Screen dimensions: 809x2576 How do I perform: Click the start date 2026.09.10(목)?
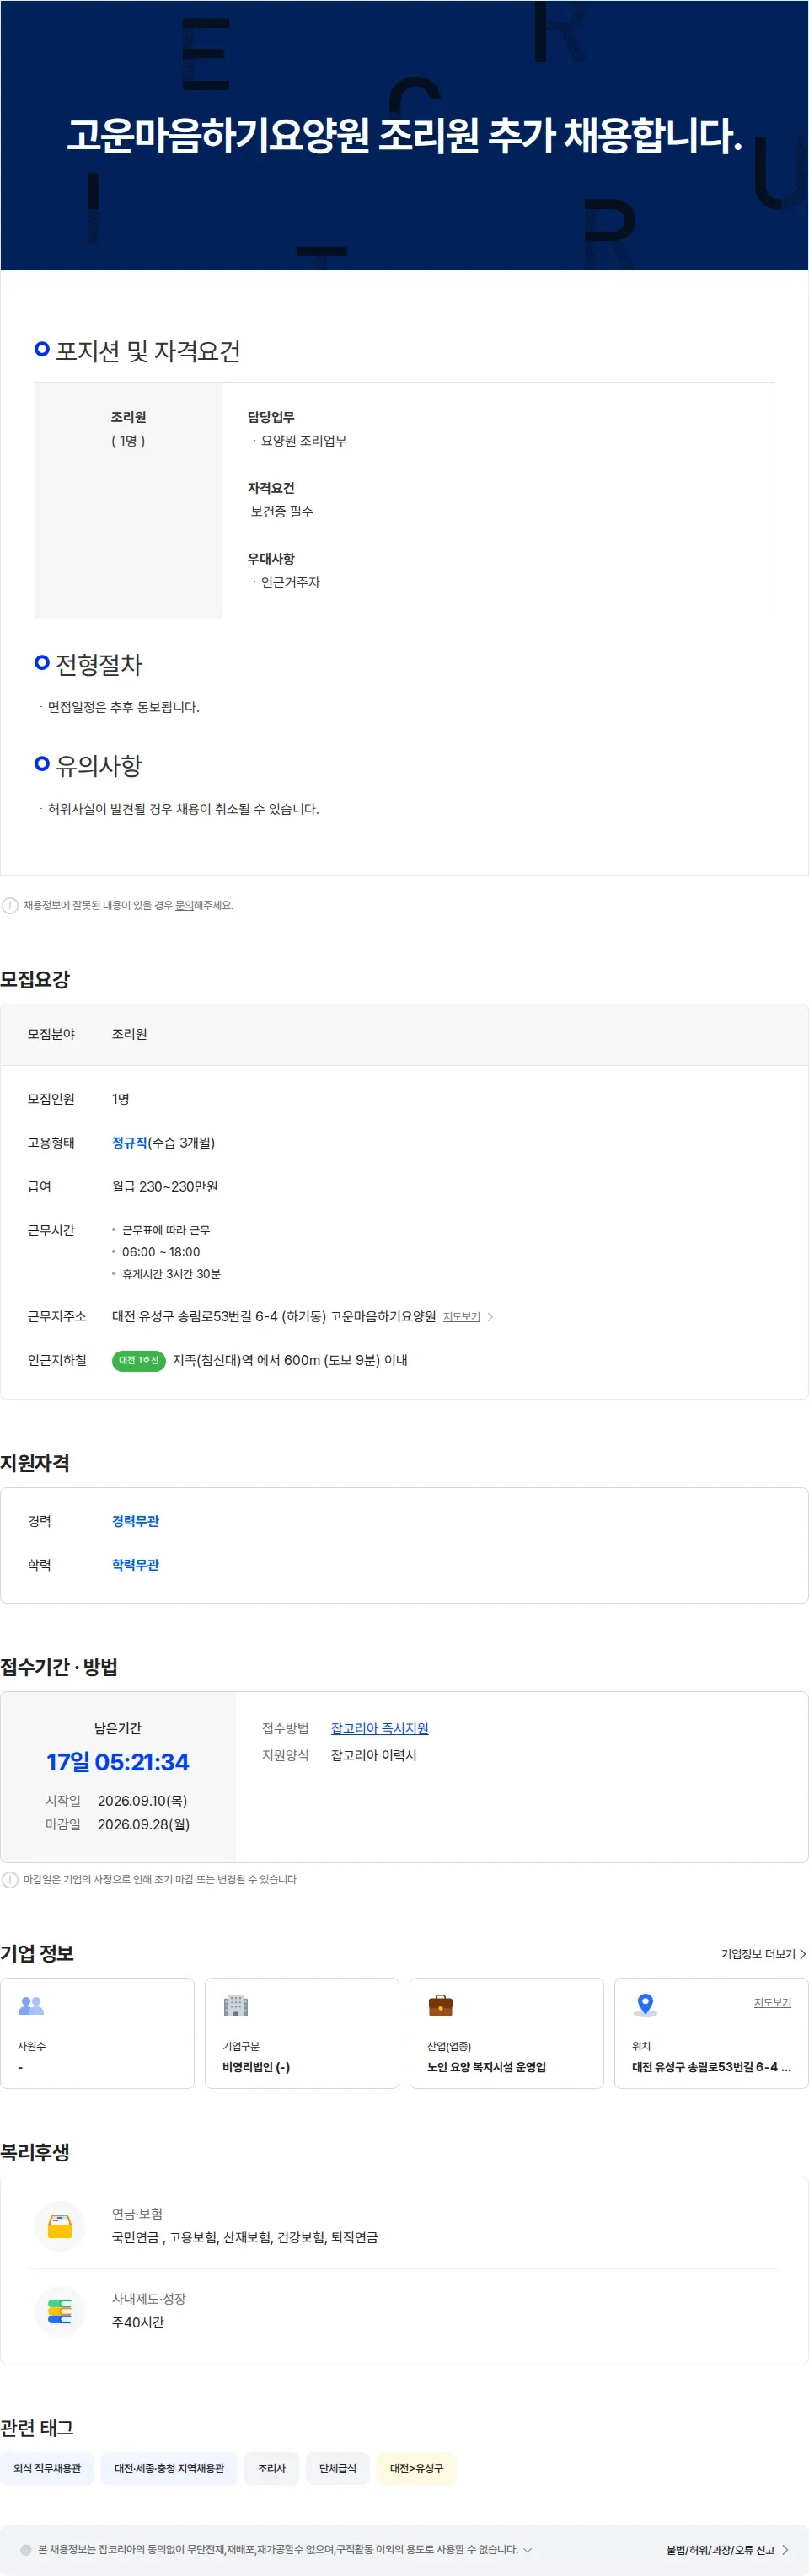(x=143, y=1800)
